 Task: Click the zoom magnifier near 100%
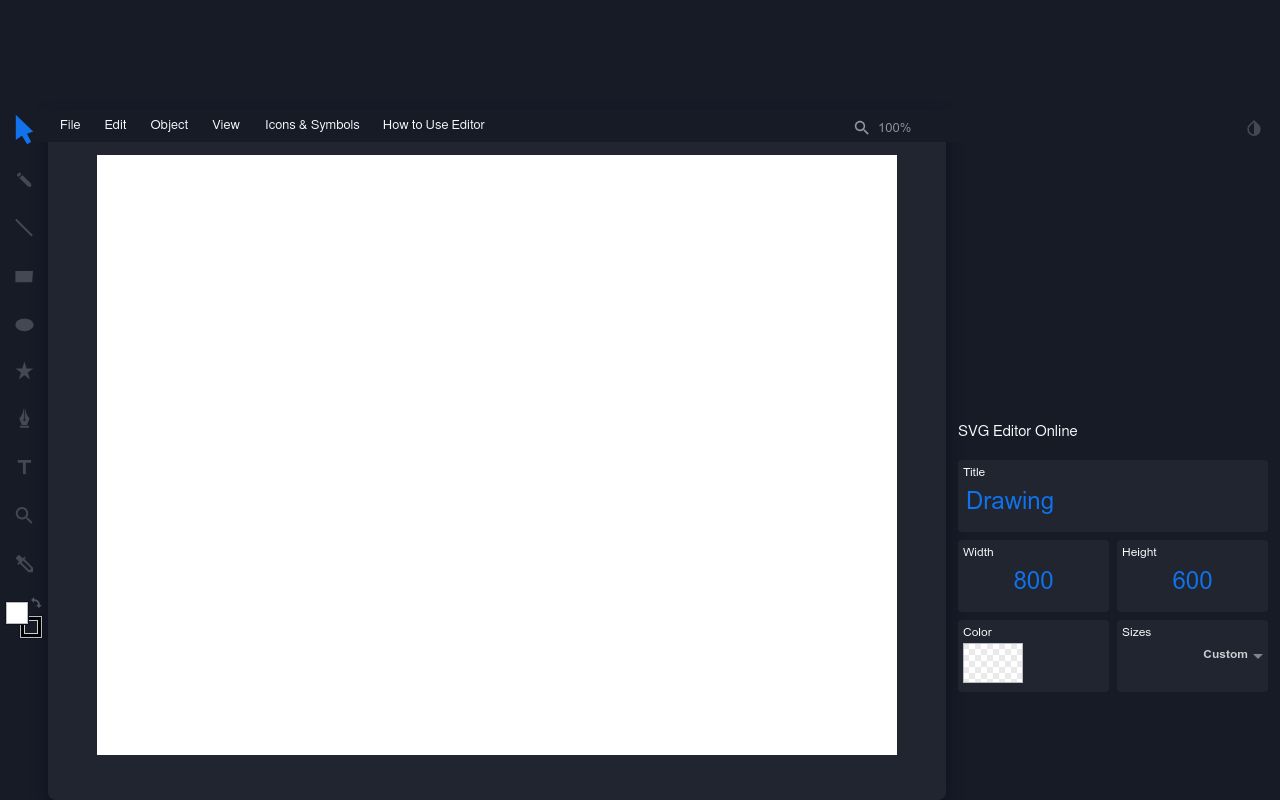862,128
